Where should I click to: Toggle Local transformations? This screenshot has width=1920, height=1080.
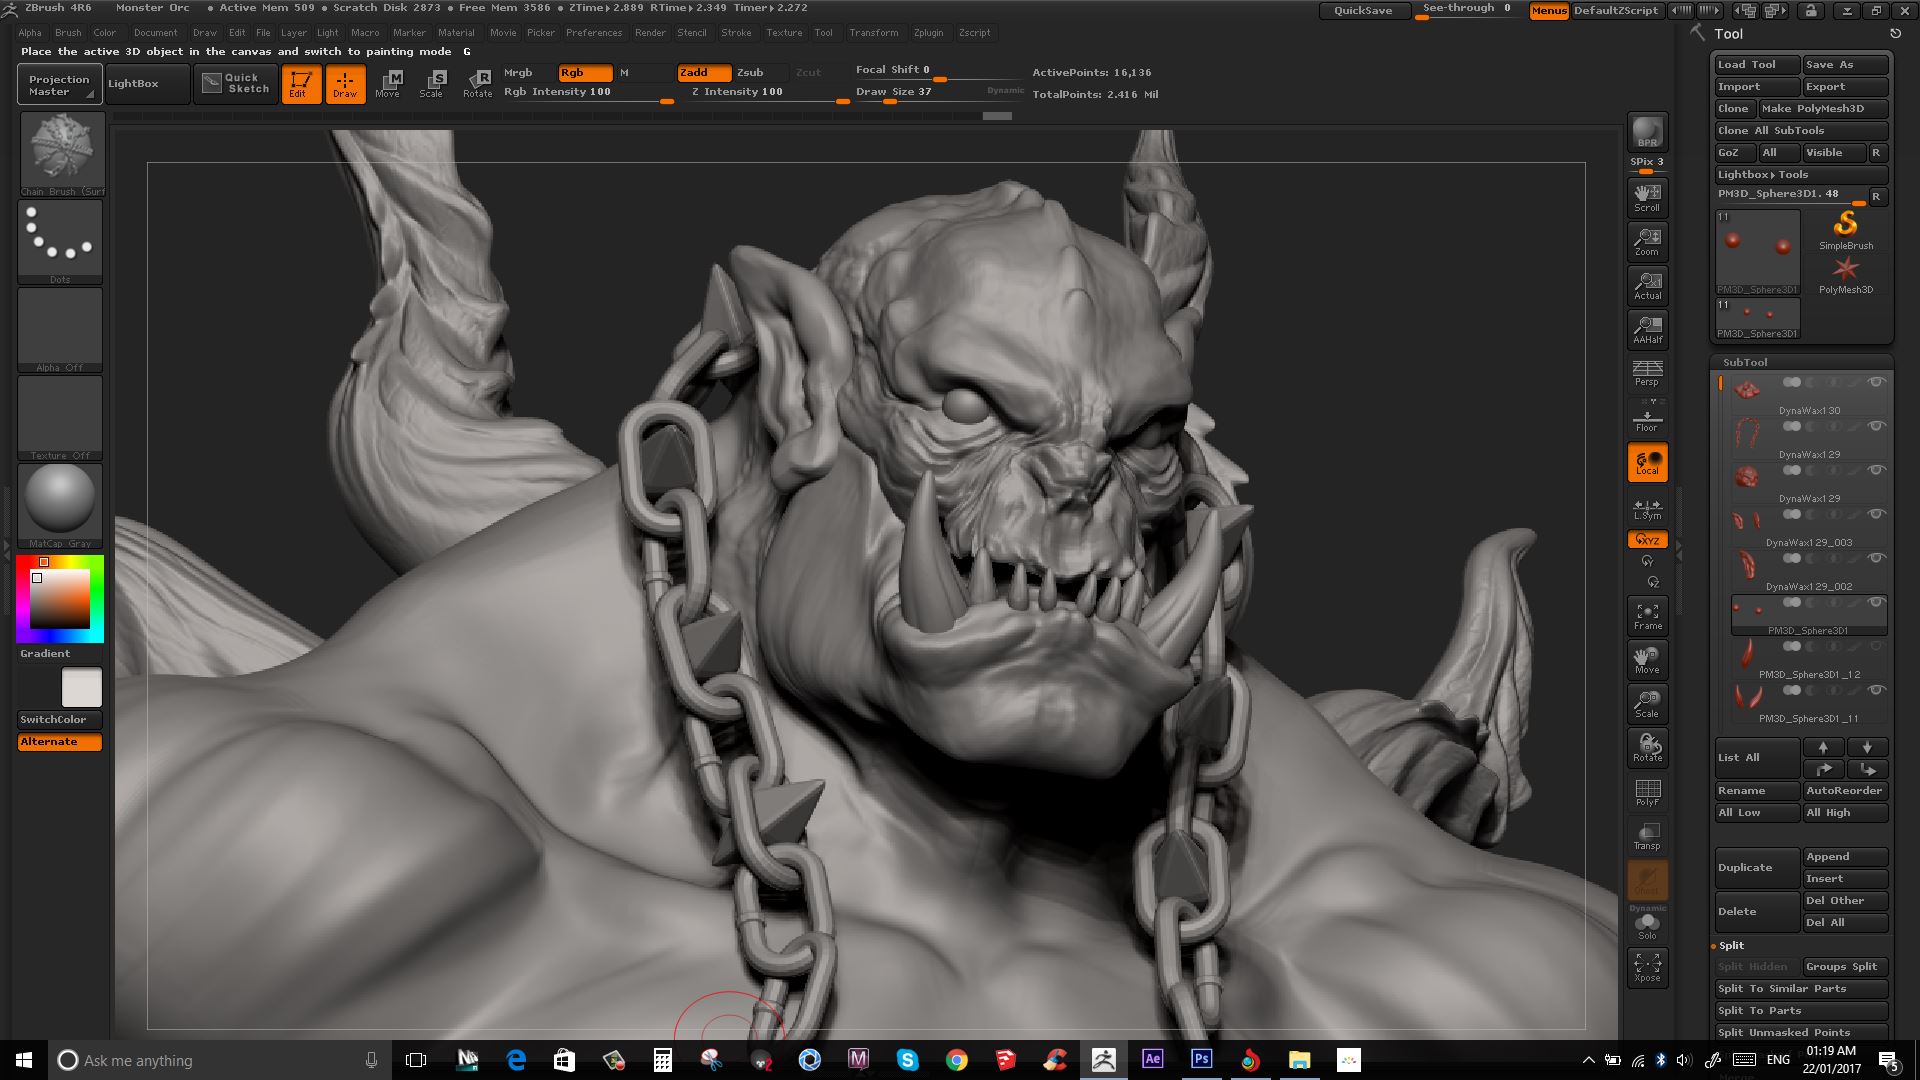[x=1647, y=461]
